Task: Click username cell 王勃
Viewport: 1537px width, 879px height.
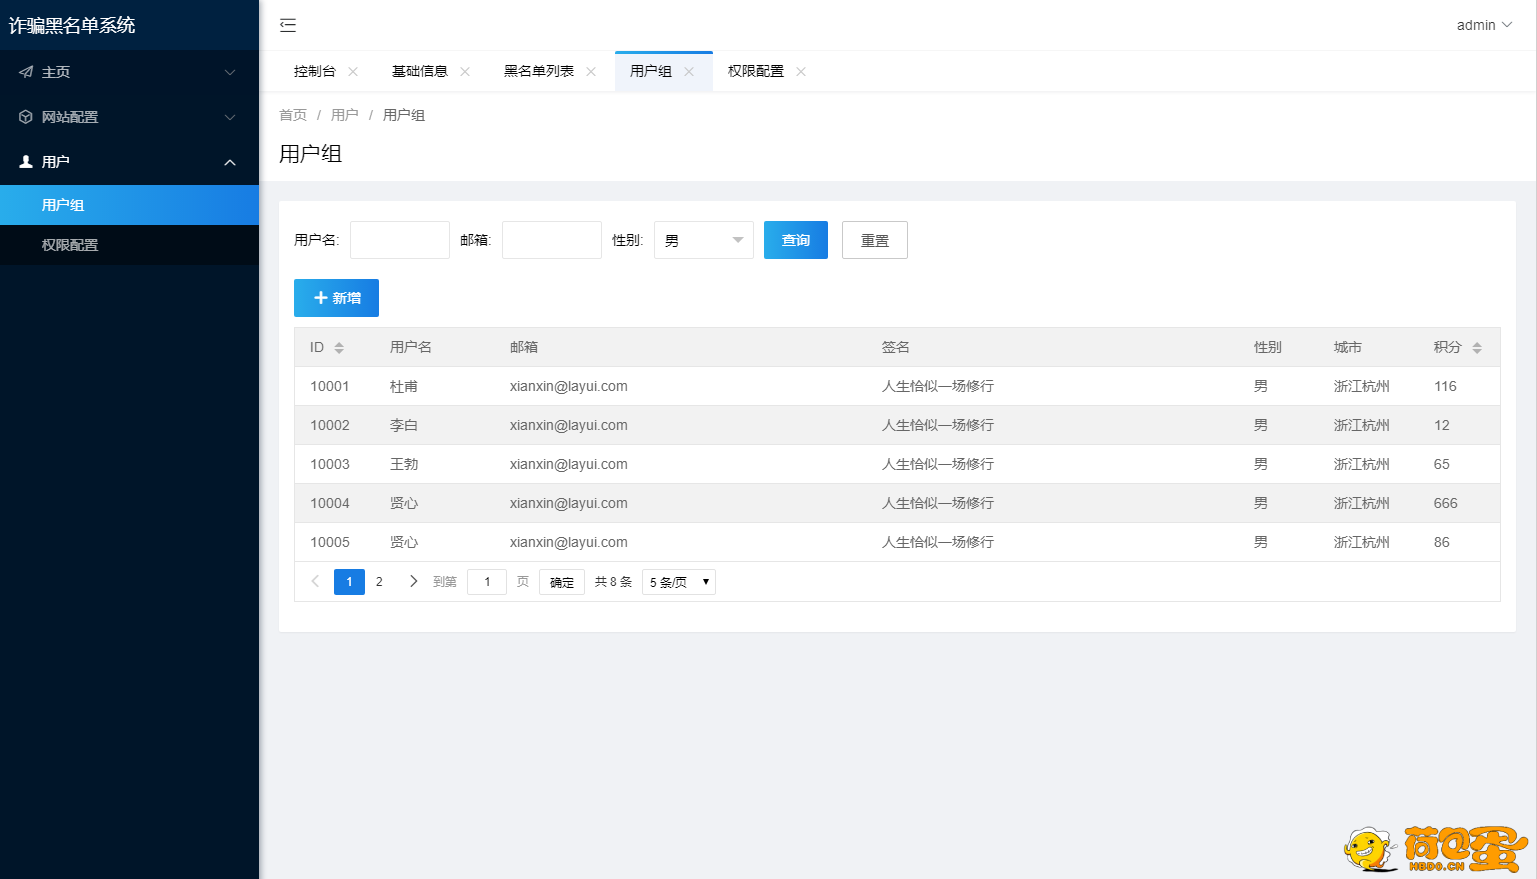Action: click(x=404, y=464)
